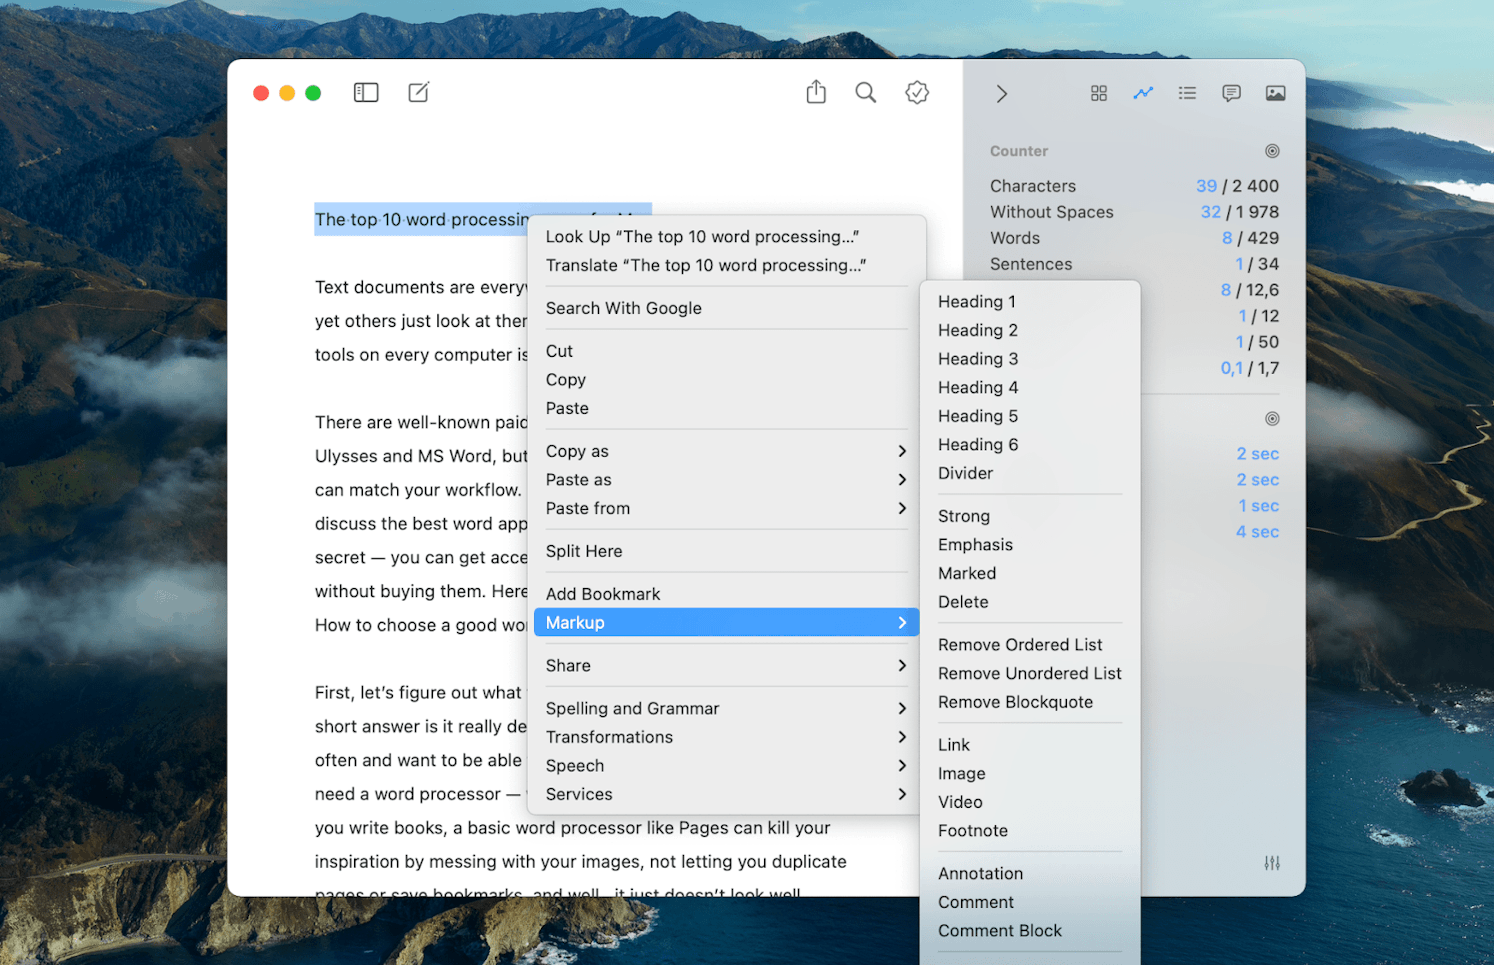Open the dashboard grid view
The width and height of the screenshot is (1494, 965).
1099,93
